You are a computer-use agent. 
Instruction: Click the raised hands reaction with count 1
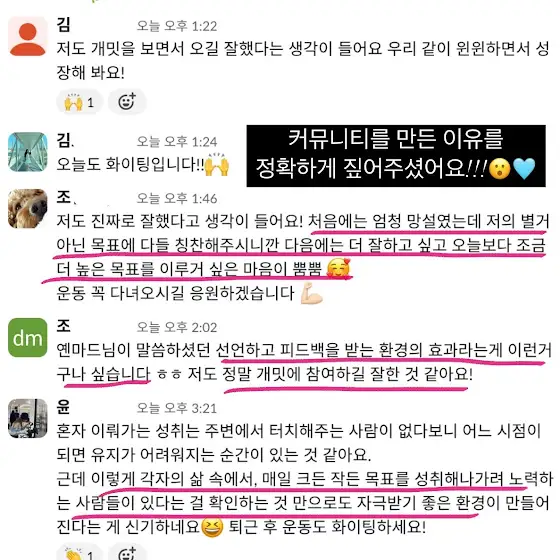pos(80,102)
